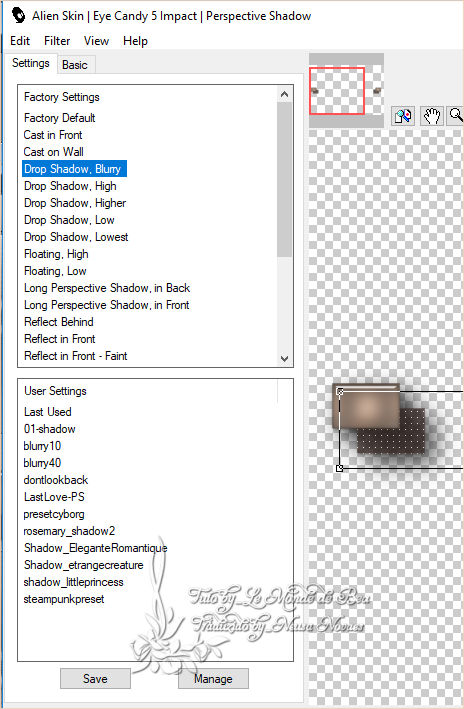The height and width of the screenshot is (709, 464).
Task: Open the Filter menu
Action: [x=57, y=41]
